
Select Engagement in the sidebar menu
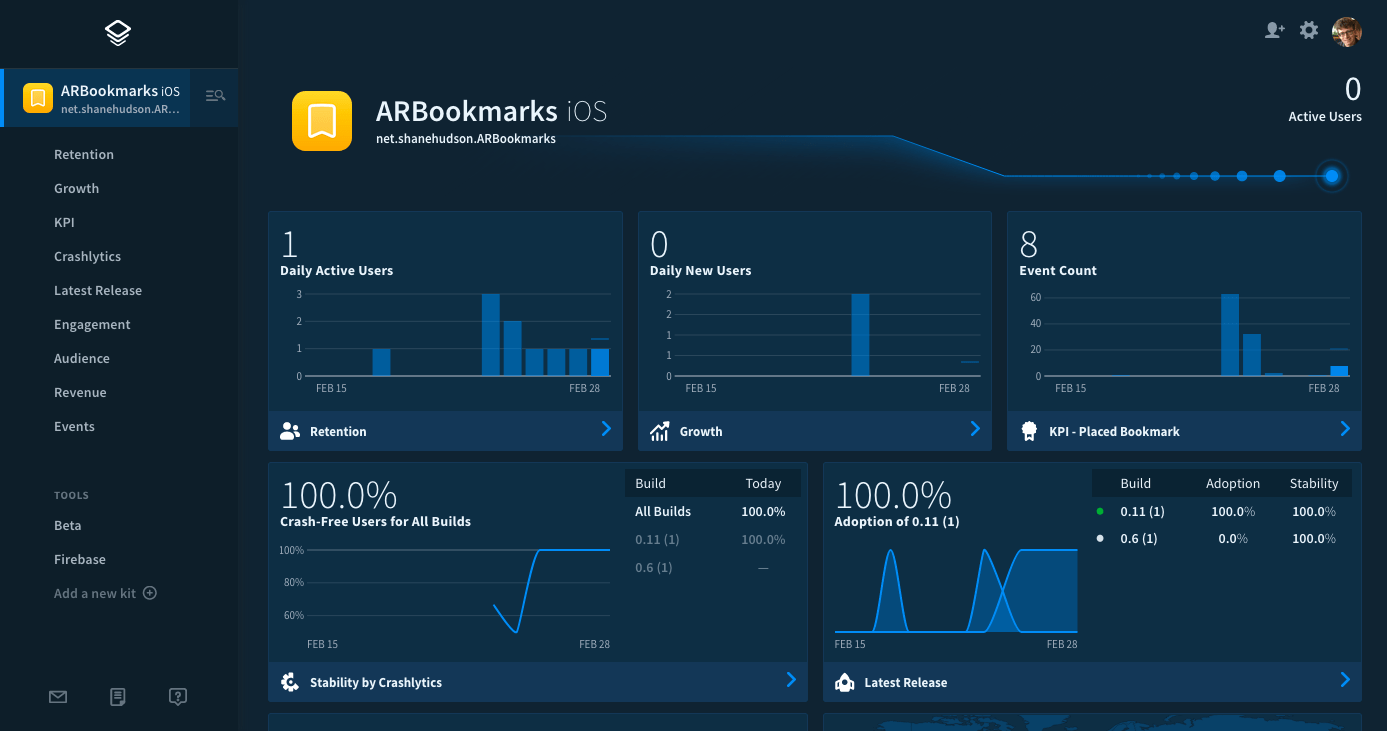(92, 325)
